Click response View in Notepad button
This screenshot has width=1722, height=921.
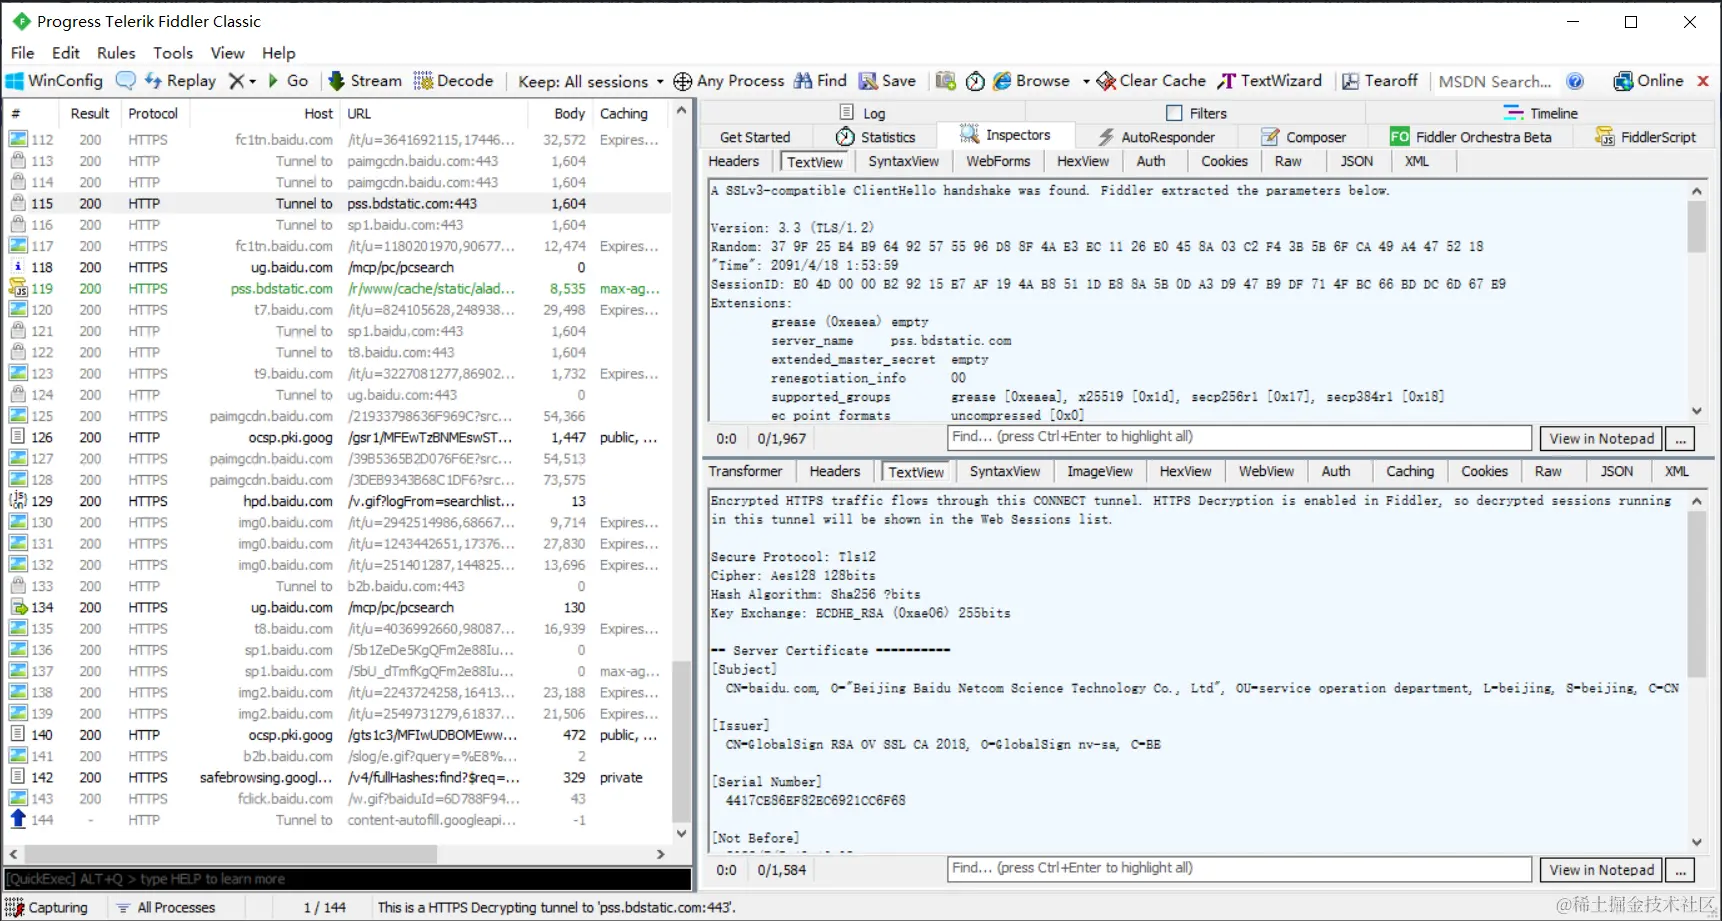pyautogui.click(x=1601, y=870)
